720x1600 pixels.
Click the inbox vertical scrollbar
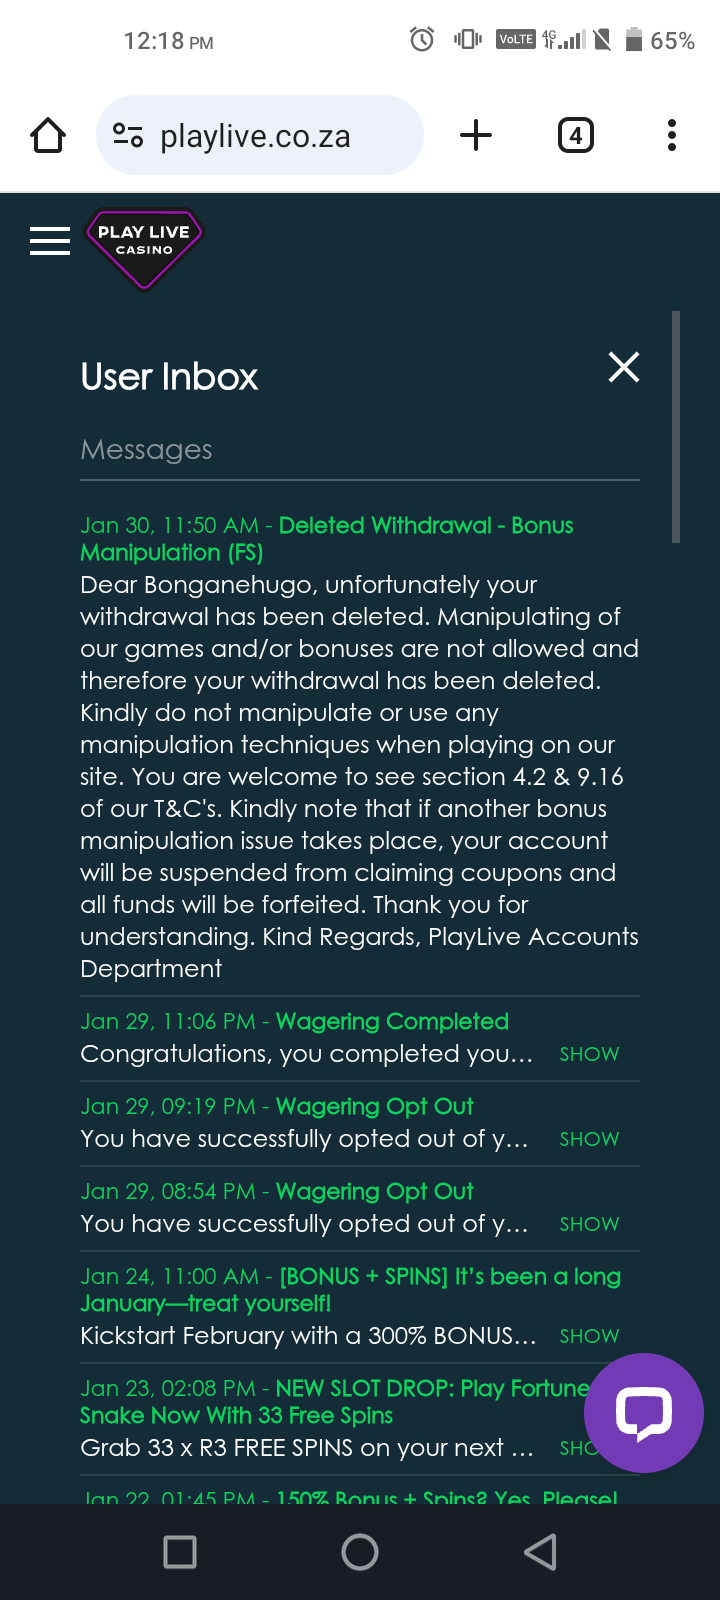[x=676, y=427]
